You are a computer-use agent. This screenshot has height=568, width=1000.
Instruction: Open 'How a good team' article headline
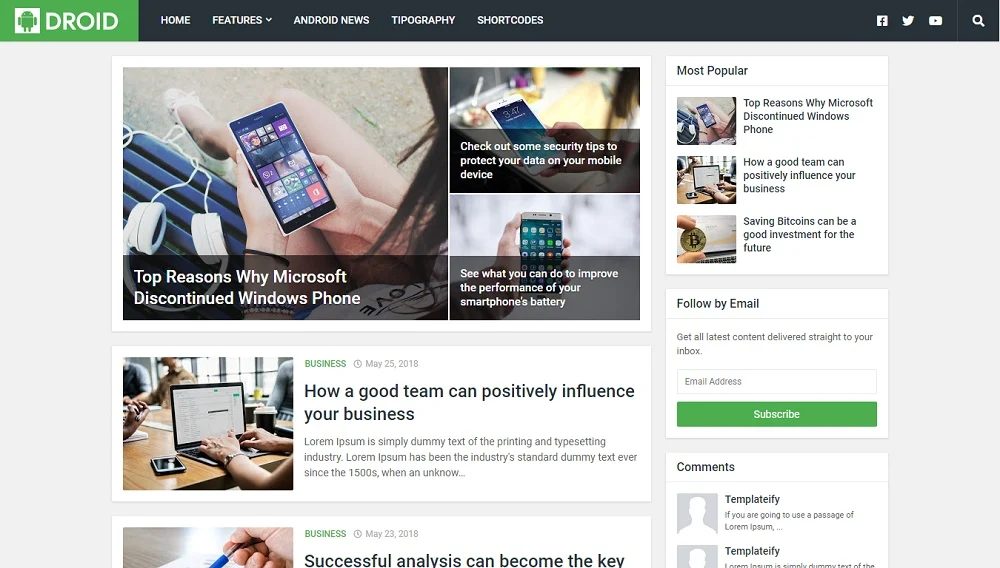(x=469, y=402)
